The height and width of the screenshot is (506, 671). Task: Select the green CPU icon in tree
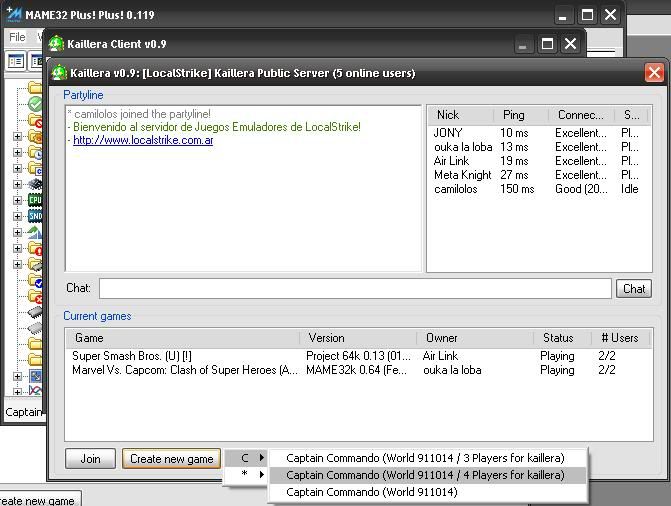(x=36, y=200)
